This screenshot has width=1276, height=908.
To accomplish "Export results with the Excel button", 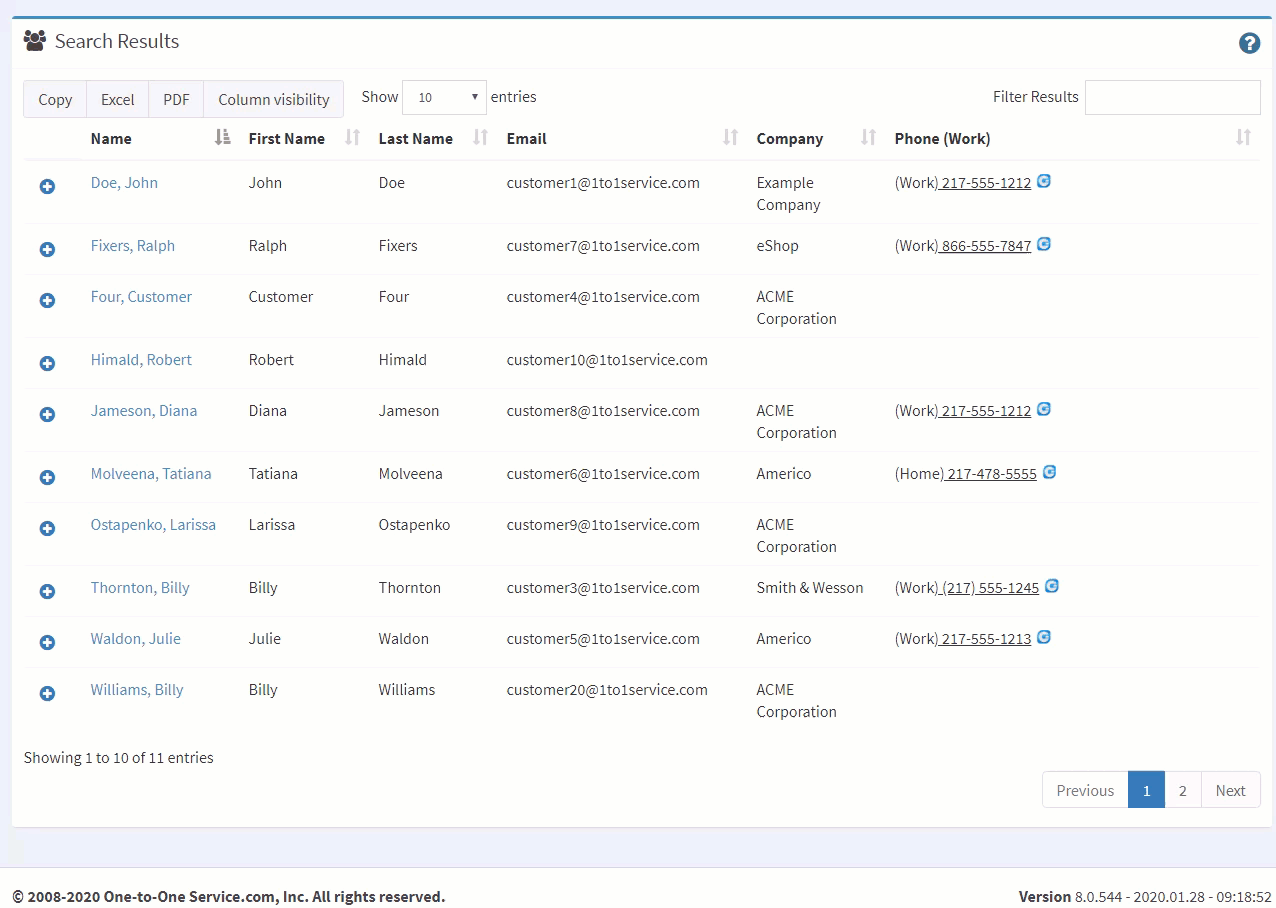I will (x=118, y=99).
